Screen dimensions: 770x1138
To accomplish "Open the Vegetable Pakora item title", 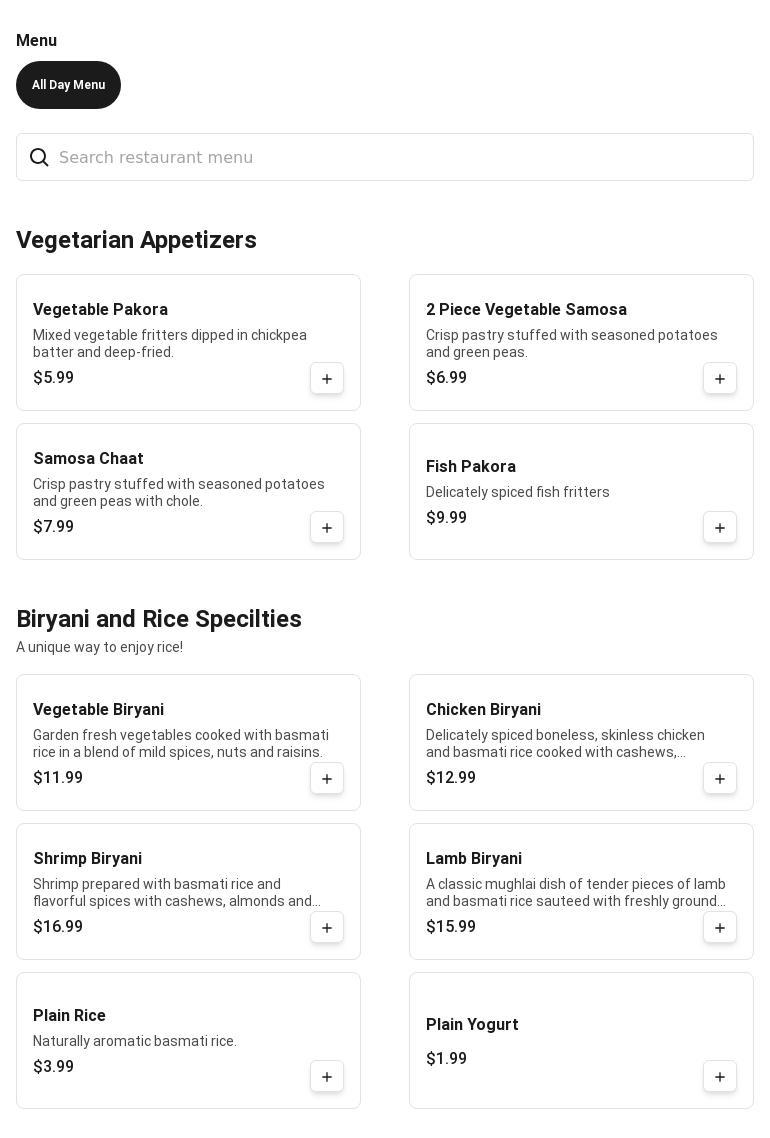I will click(100, 310).
